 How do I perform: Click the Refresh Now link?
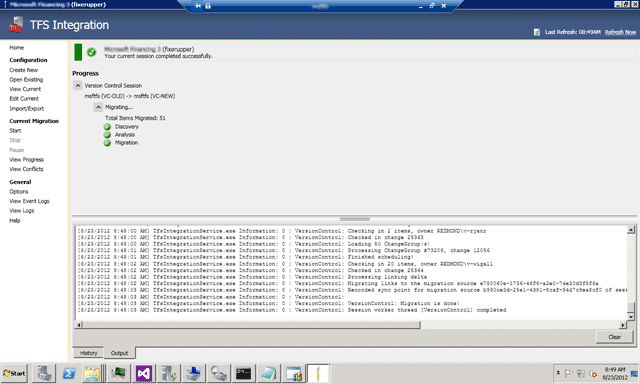[x=620, y=32]
